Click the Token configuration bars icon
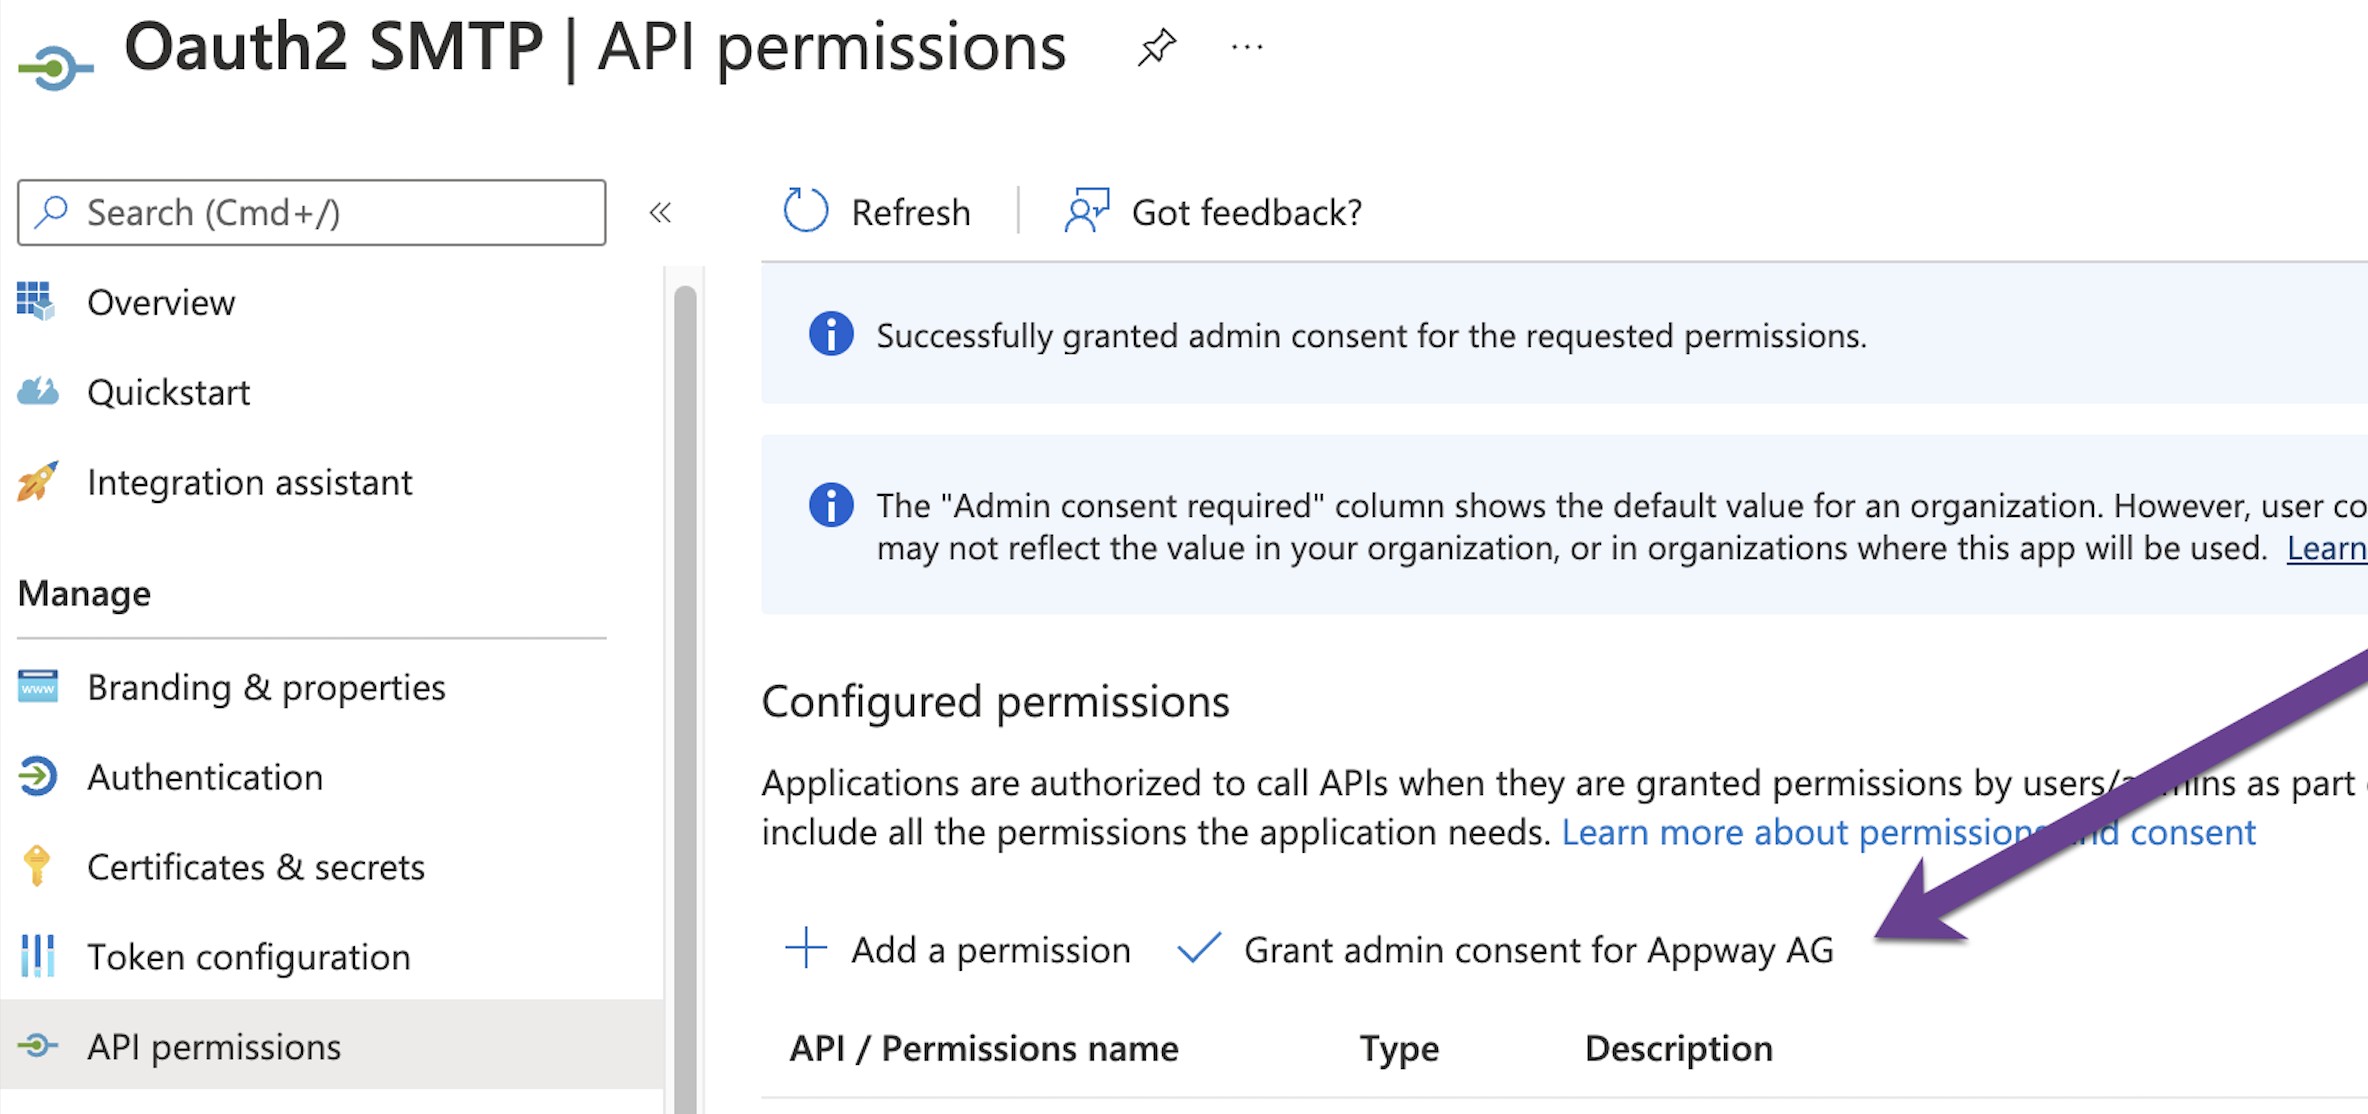Viewport: 2368px width, 1114px height. 37,956
